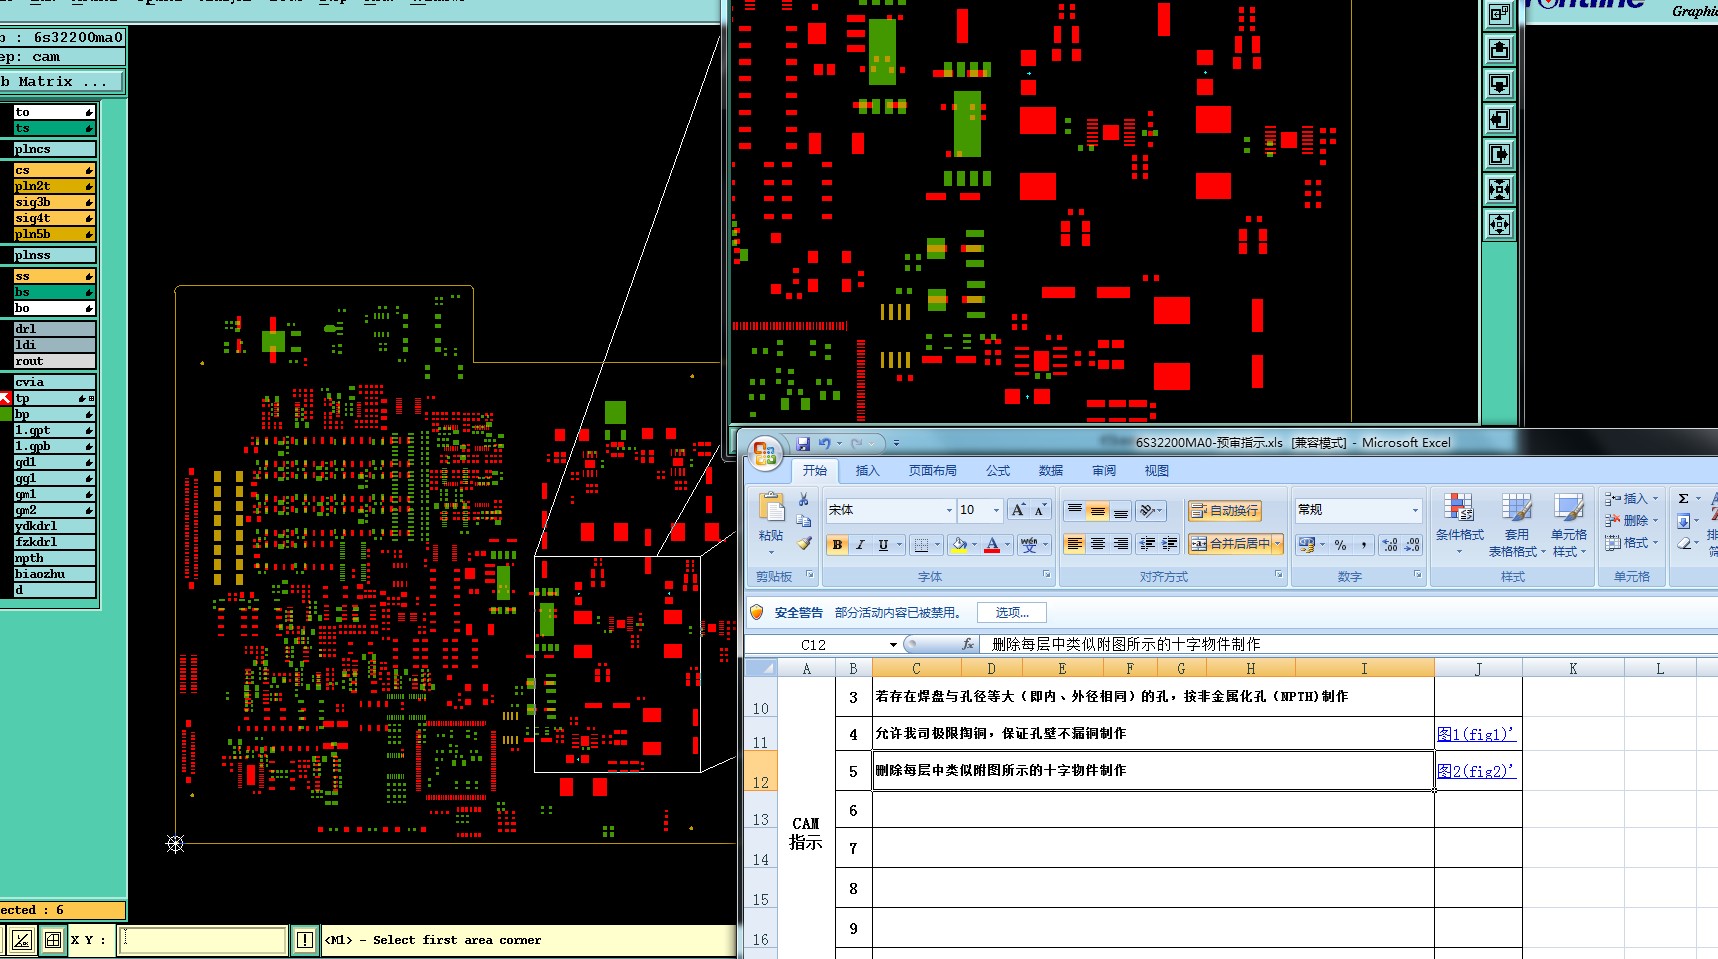Undo the last action in Excel
1718x959 pixels.
[x=825, y=443]
